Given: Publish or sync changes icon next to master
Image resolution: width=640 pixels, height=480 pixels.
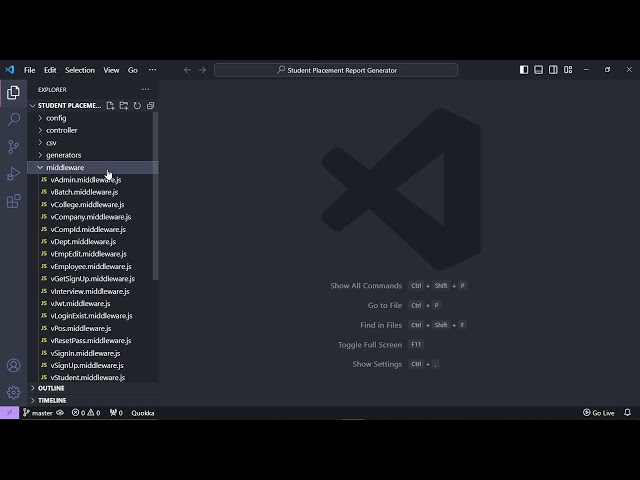Looking at the screenshot, I should (x=60, y=413).
